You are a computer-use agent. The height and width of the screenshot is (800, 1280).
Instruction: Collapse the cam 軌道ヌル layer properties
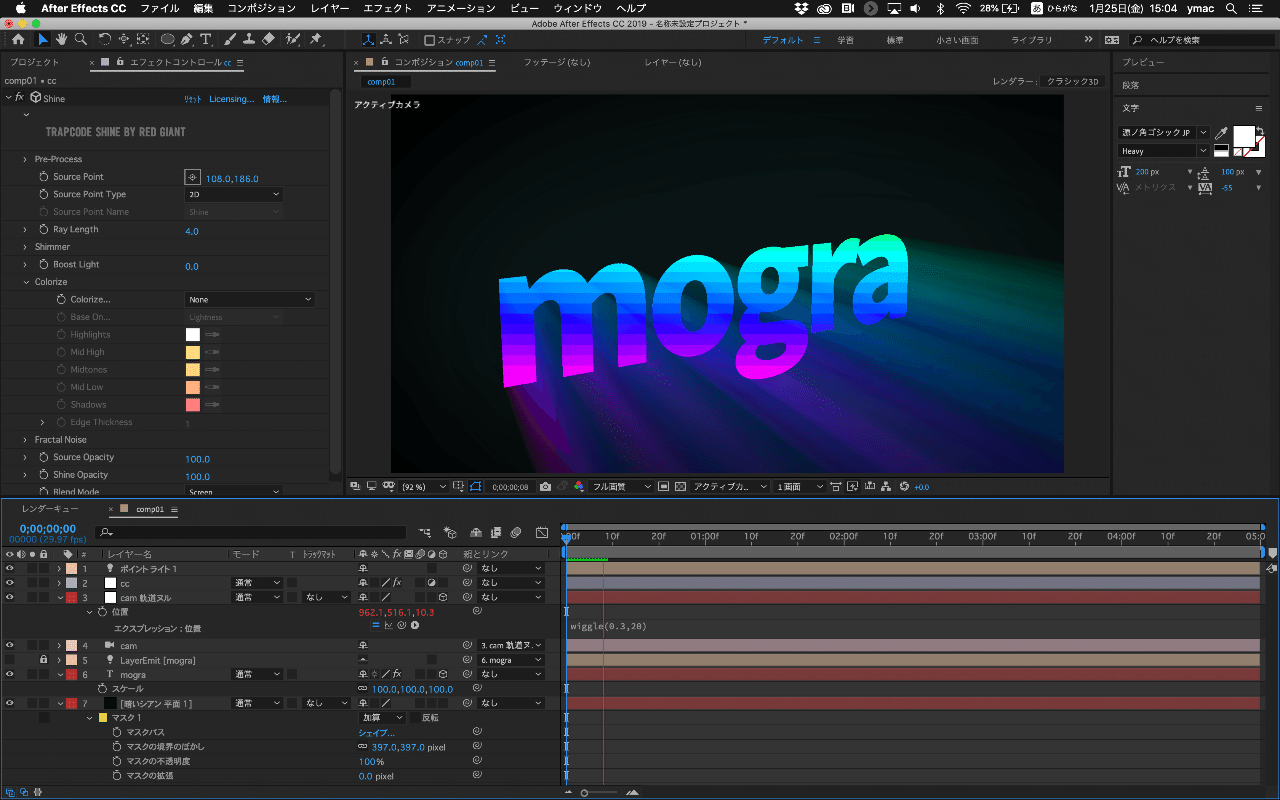[x=61, y=596]
